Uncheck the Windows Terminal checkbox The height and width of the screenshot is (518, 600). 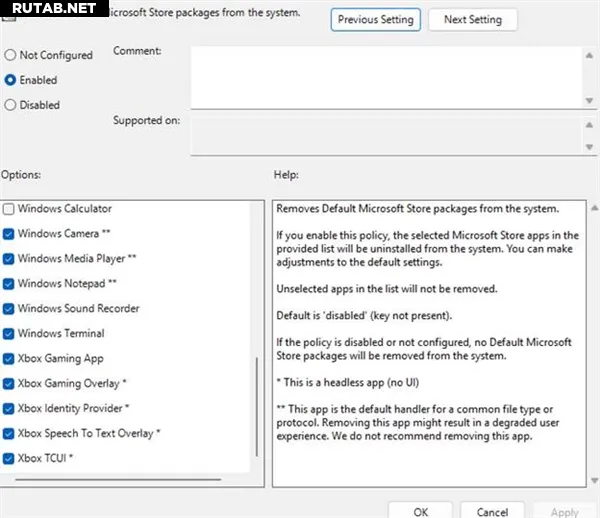point(8,334)
